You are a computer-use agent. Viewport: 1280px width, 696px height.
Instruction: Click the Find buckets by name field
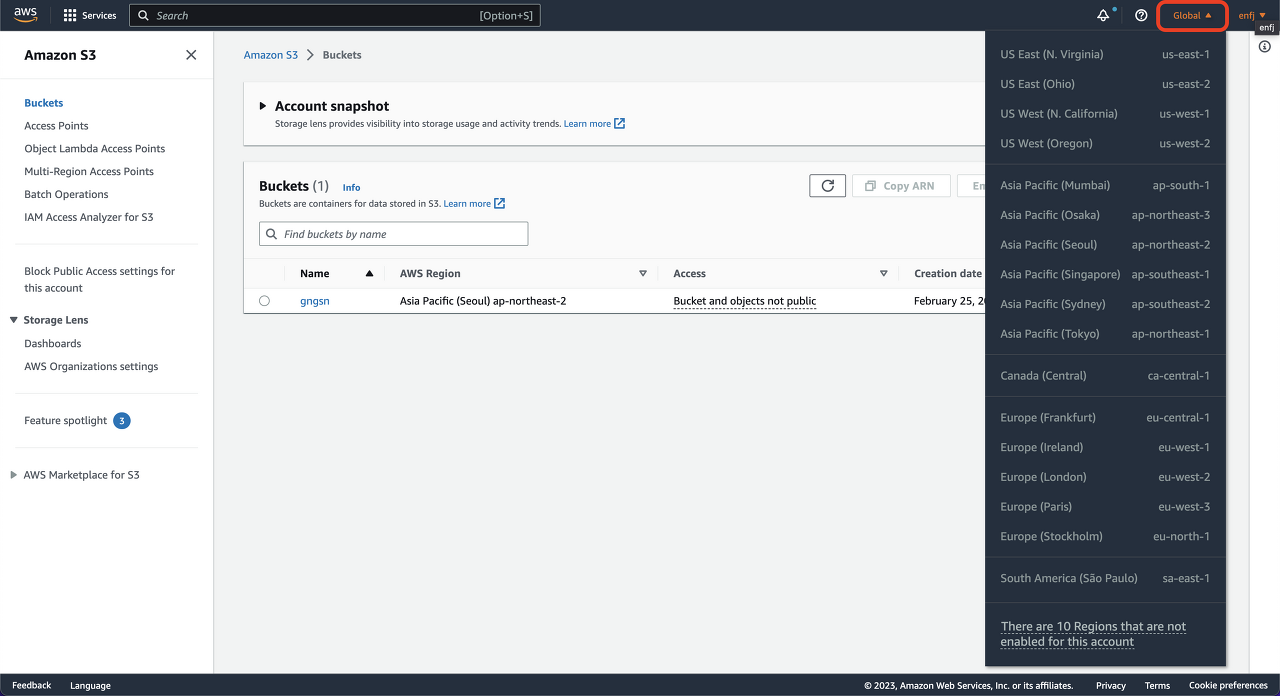coord(394,234)
